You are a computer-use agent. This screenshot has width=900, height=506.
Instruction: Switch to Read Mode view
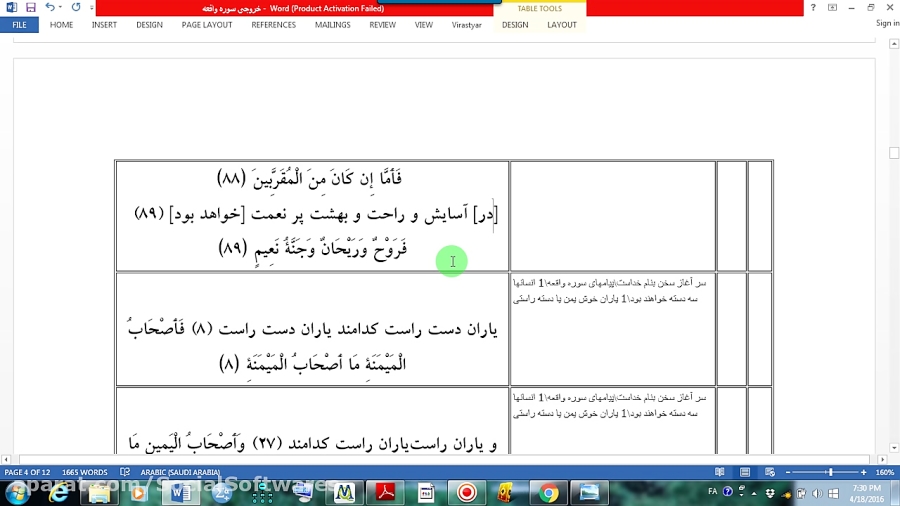coord(719,472)
